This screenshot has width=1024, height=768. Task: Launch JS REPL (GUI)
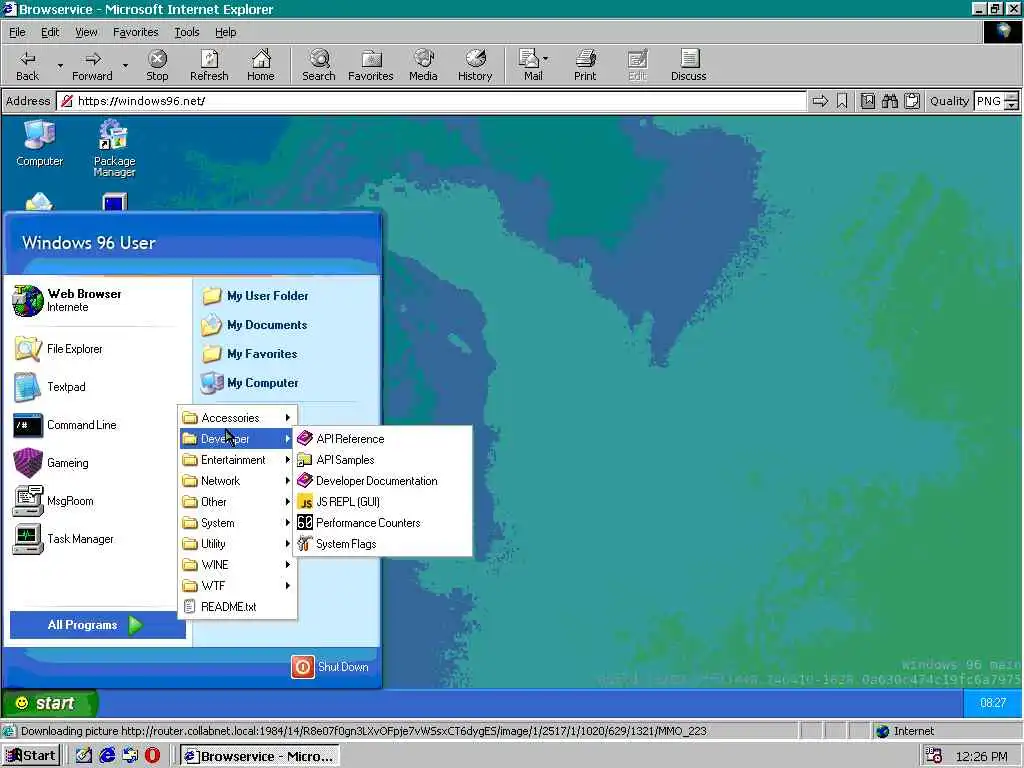[382, 502]
